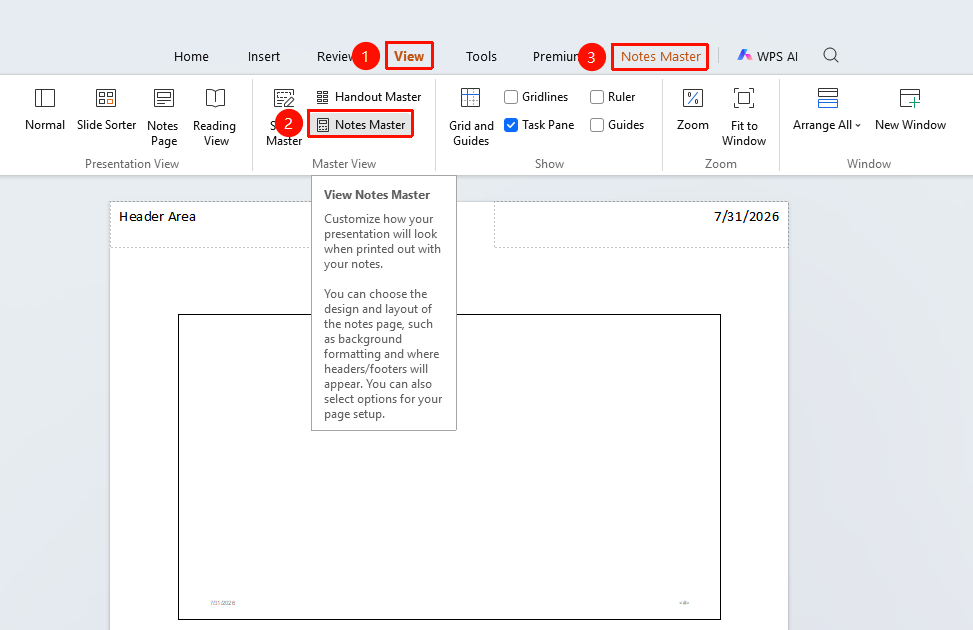Click the Header Area placeholder
The image size is (973, 630).
point(210,224)
